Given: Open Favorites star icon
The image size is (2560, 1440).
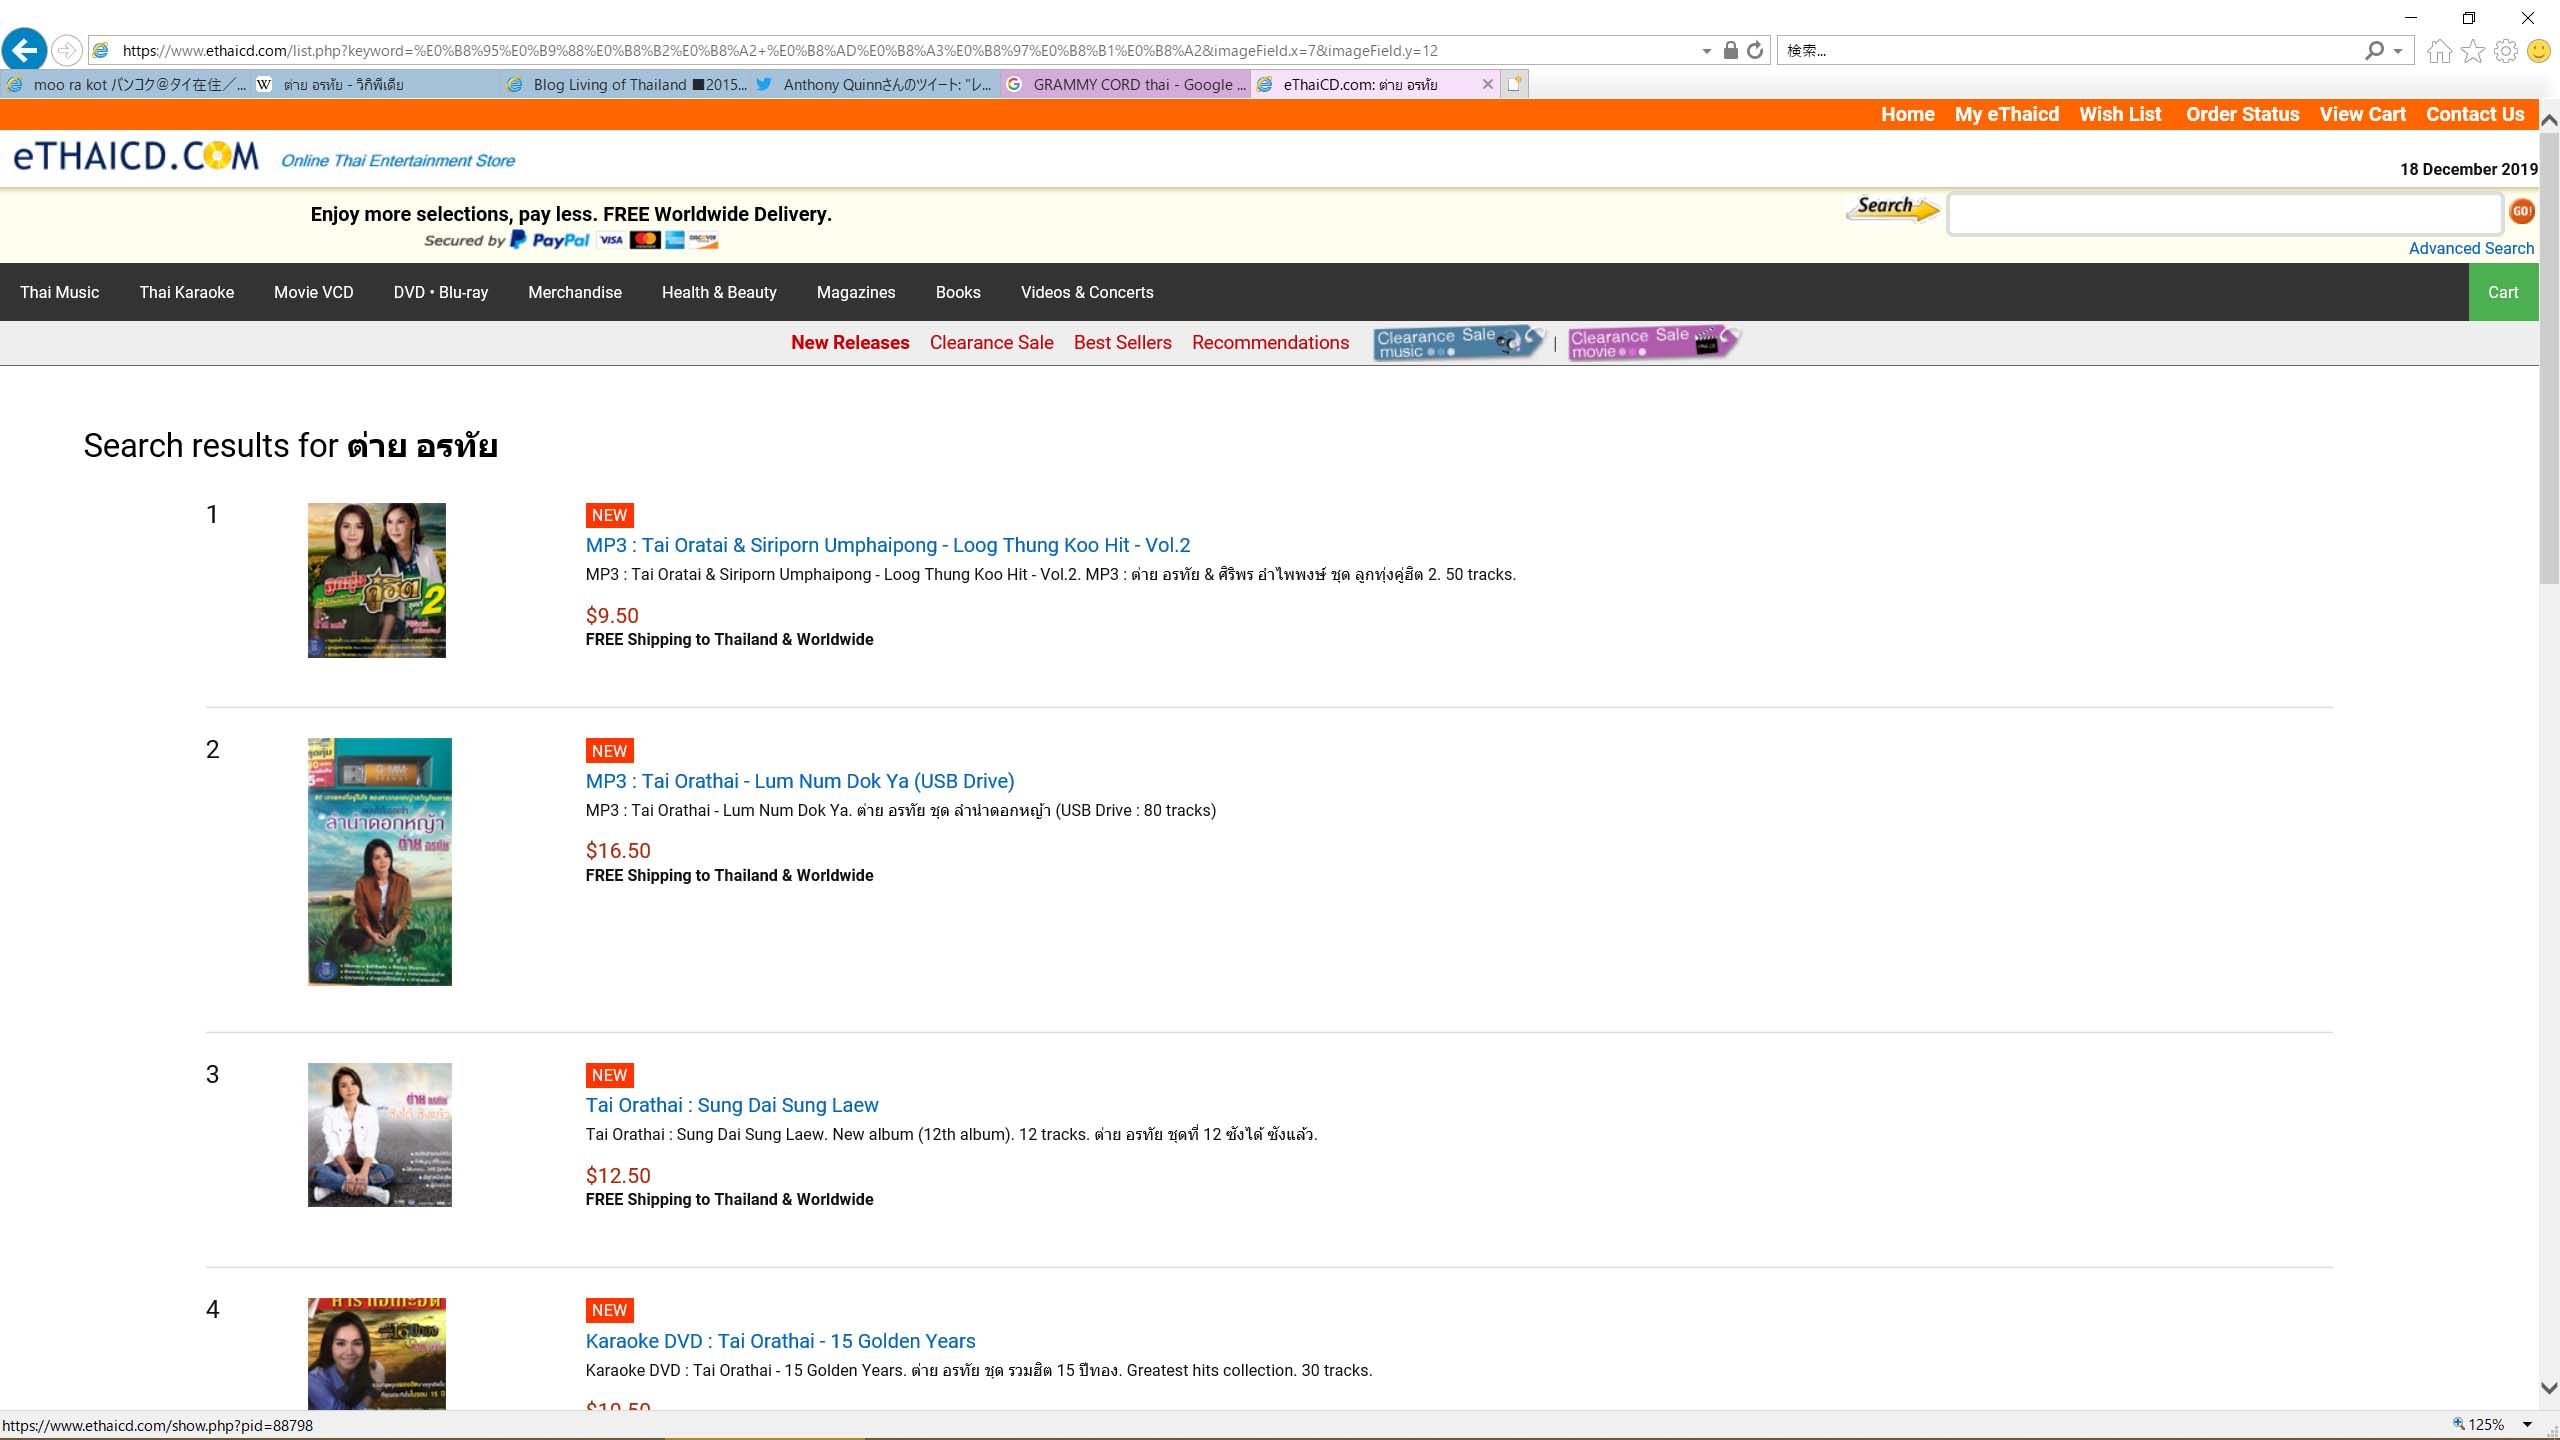Looking at the screenshot, I should coord(2473,50).
